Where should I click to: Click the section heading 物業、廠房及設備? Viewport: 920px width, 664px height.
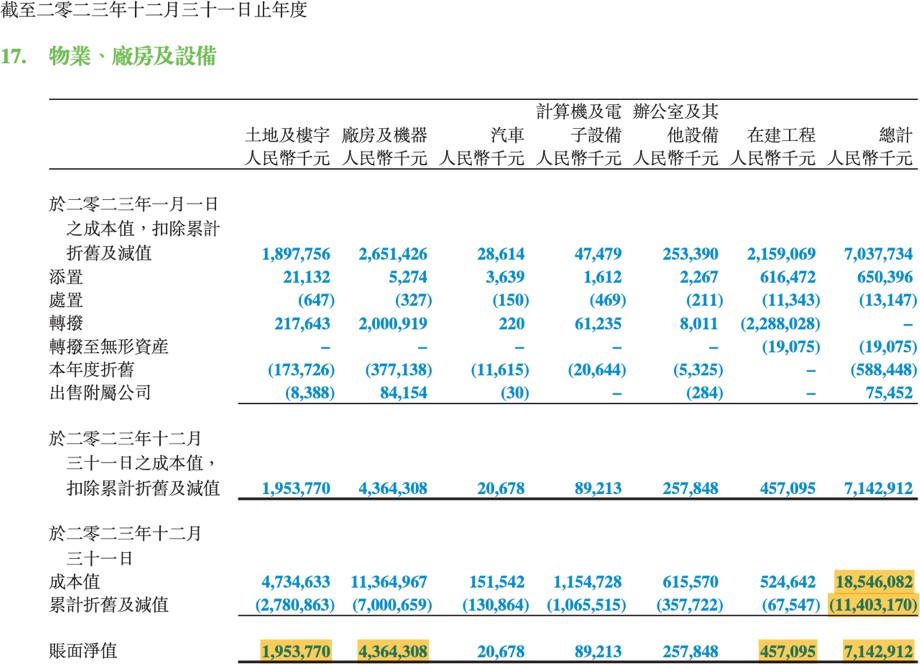(x=133, y=56)
